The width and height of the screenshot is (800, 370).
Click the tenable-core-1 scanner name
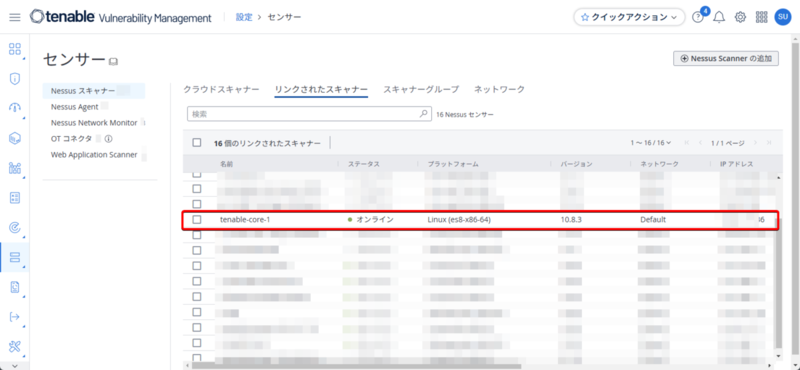(245, 219)
